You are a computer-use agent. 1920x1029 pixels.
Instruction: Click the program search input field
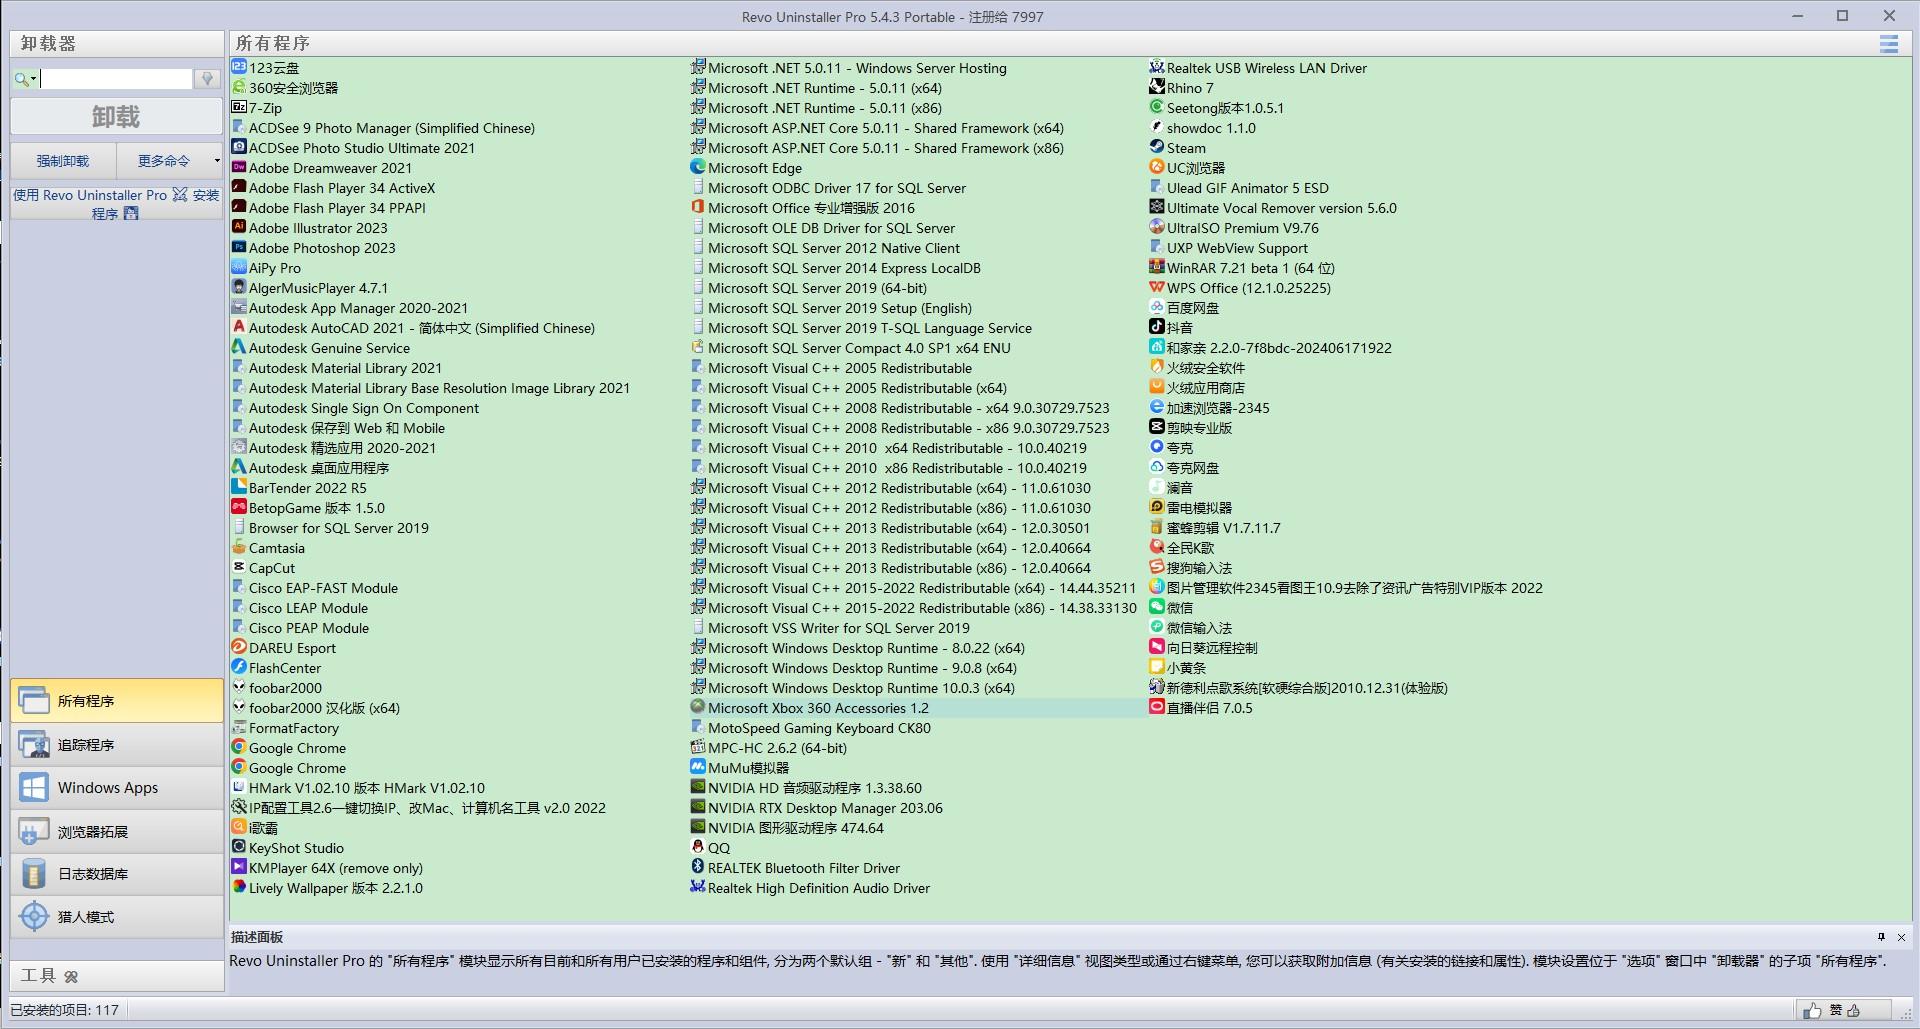[116, 79]
